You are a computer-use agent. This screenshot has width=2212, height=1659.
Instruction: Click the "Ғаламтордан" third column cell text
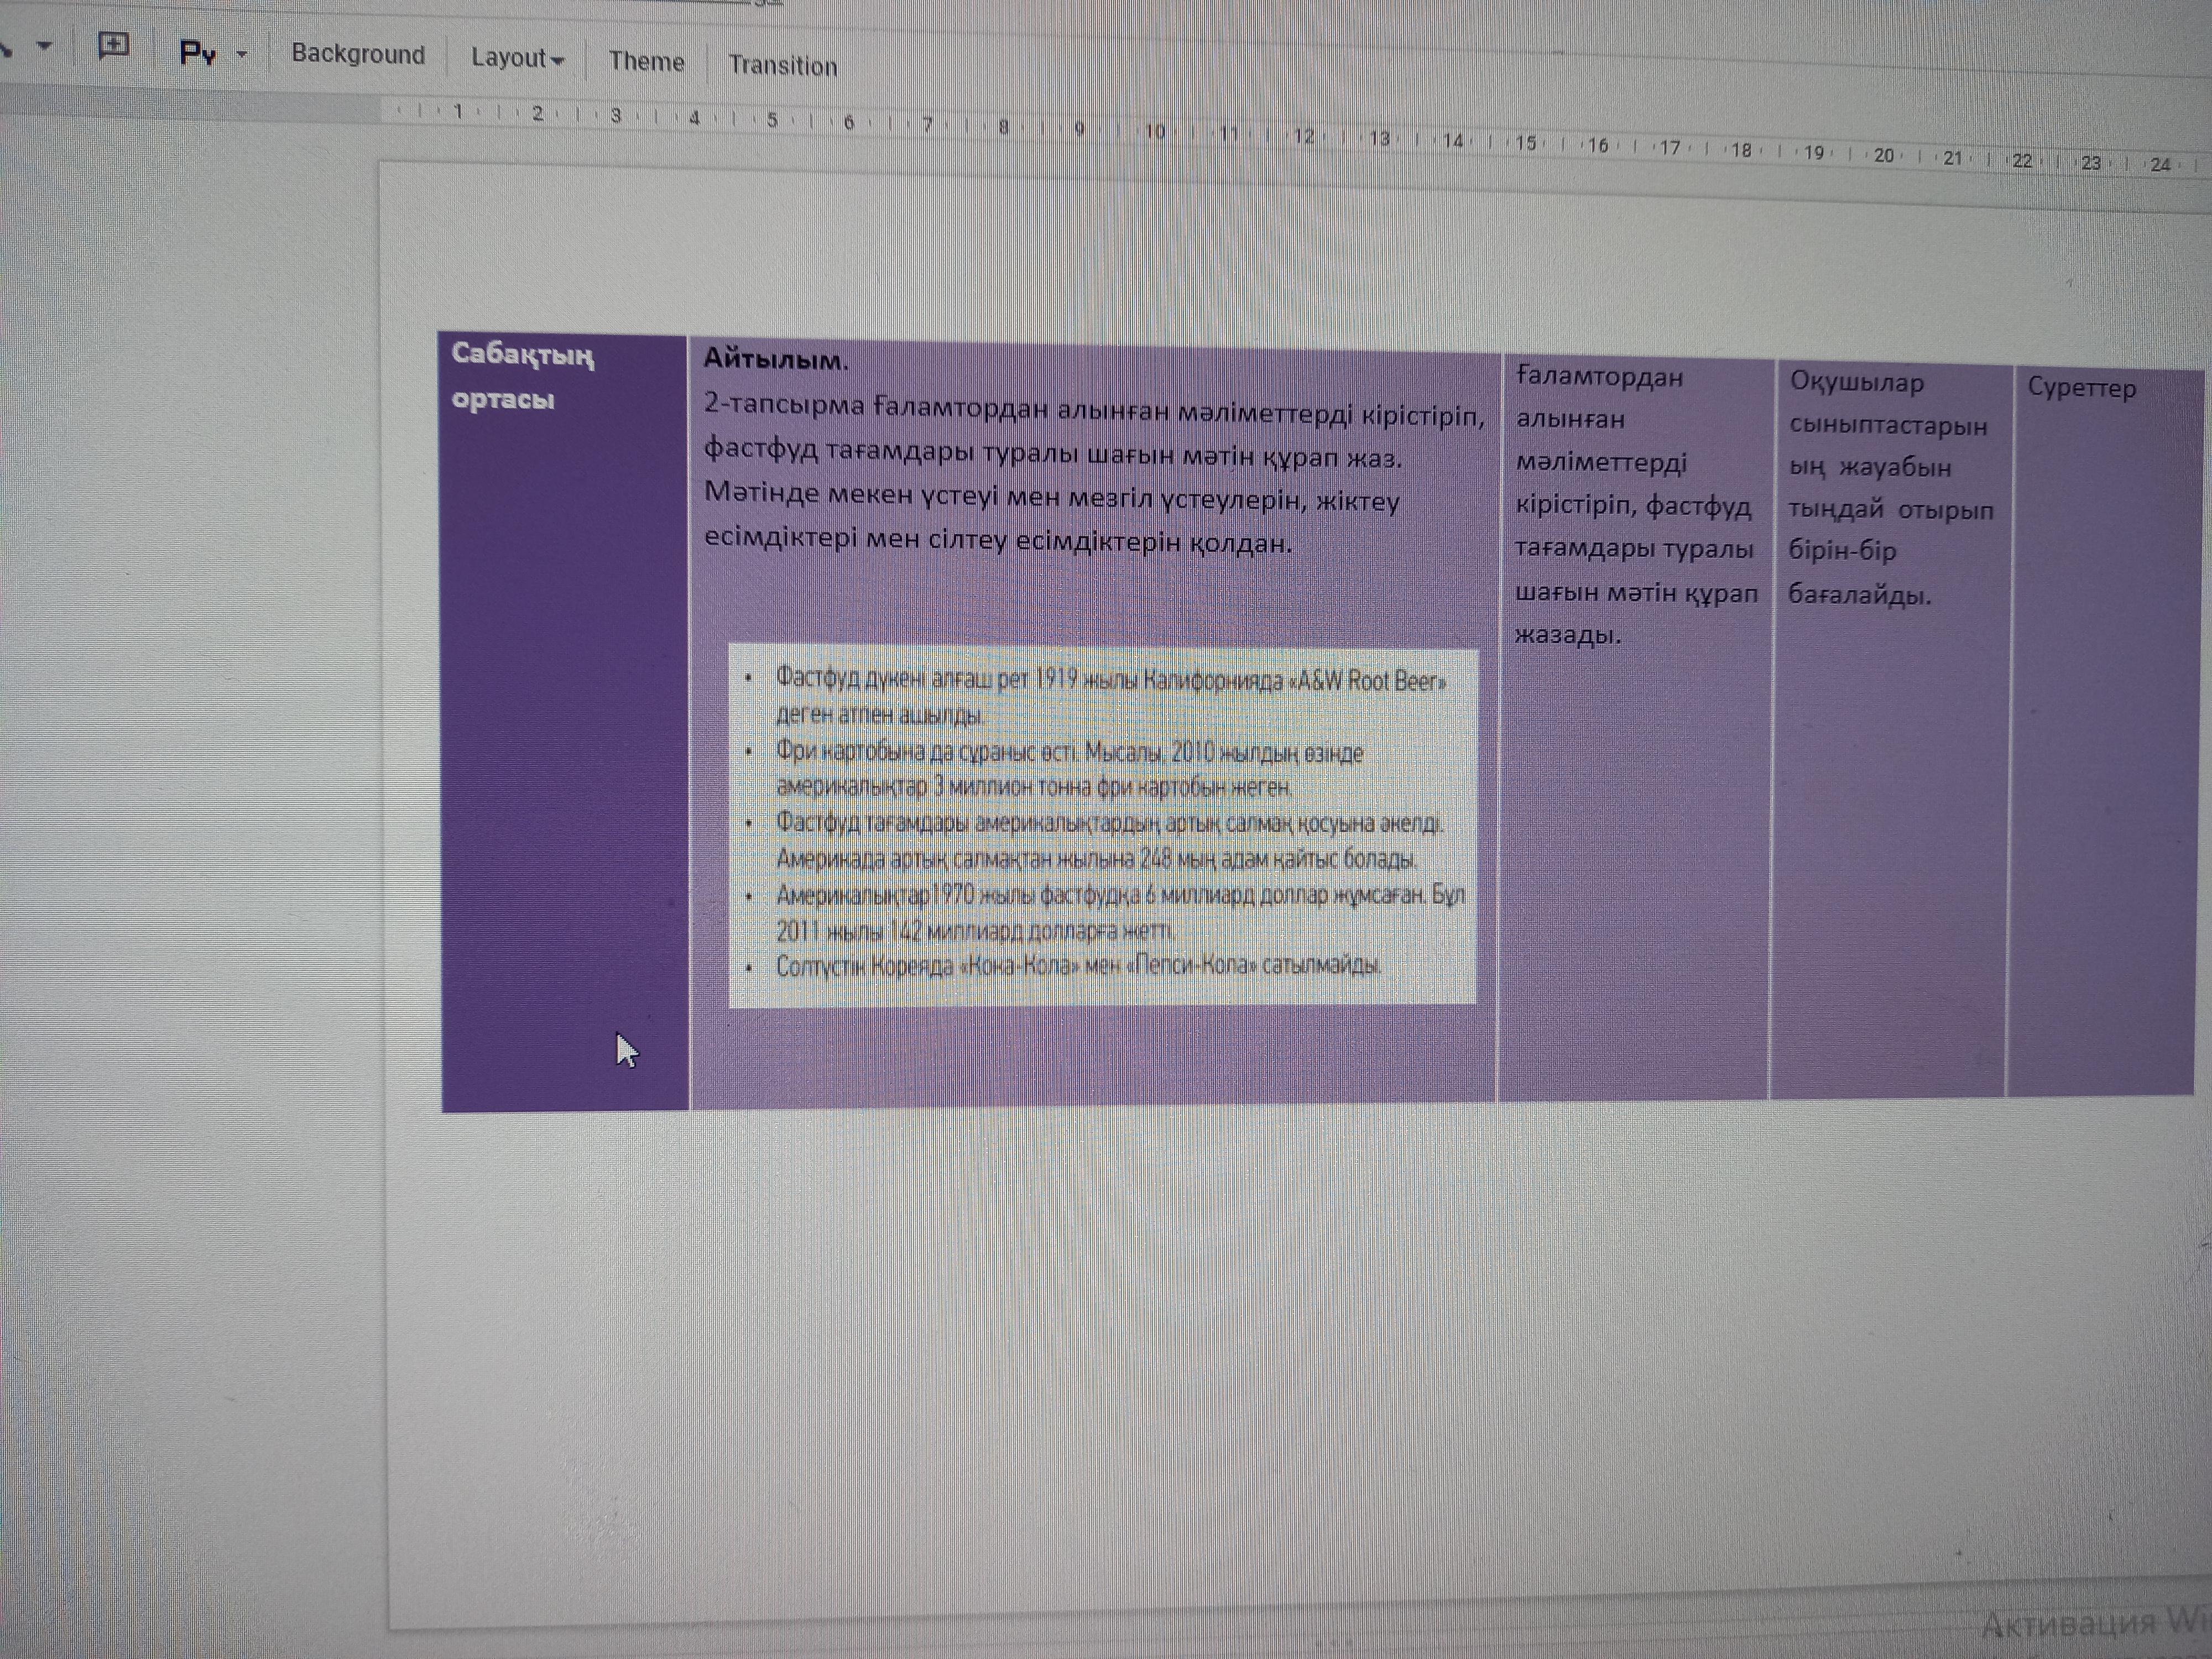1599,378
